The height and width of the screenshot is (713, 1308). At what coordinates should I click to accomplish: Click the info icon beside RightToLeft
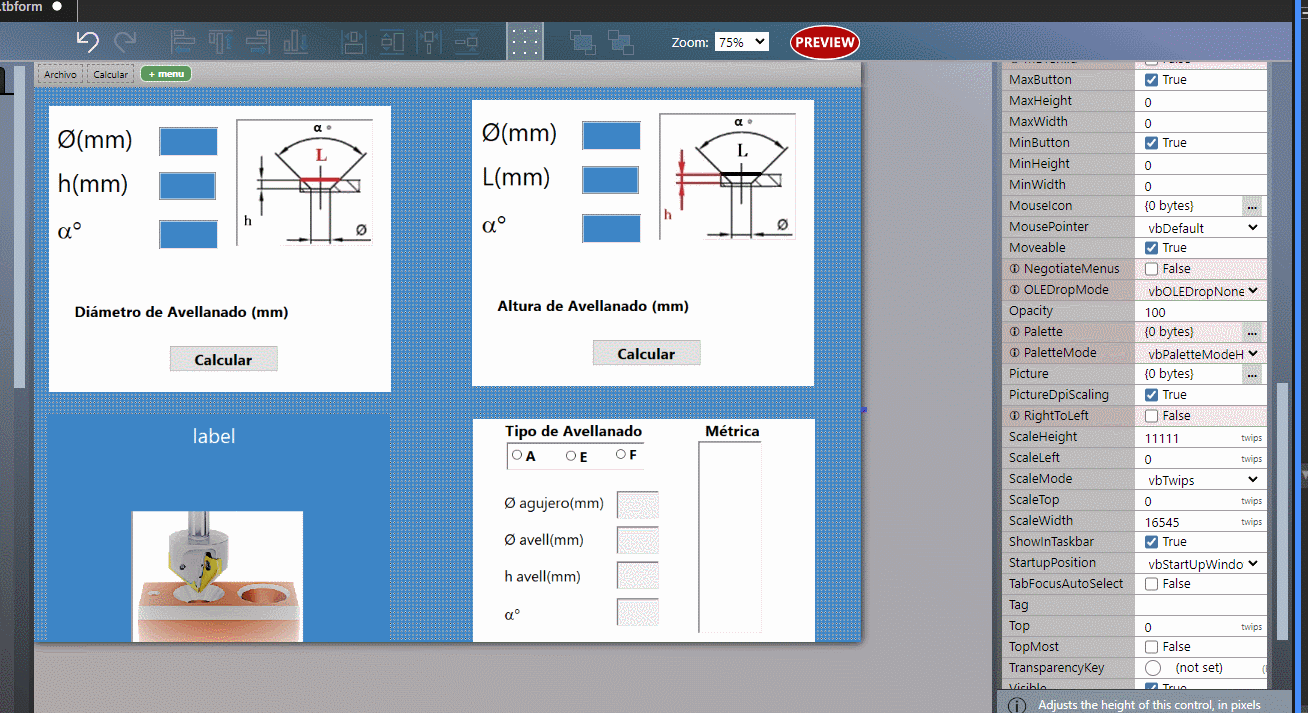1014,416
